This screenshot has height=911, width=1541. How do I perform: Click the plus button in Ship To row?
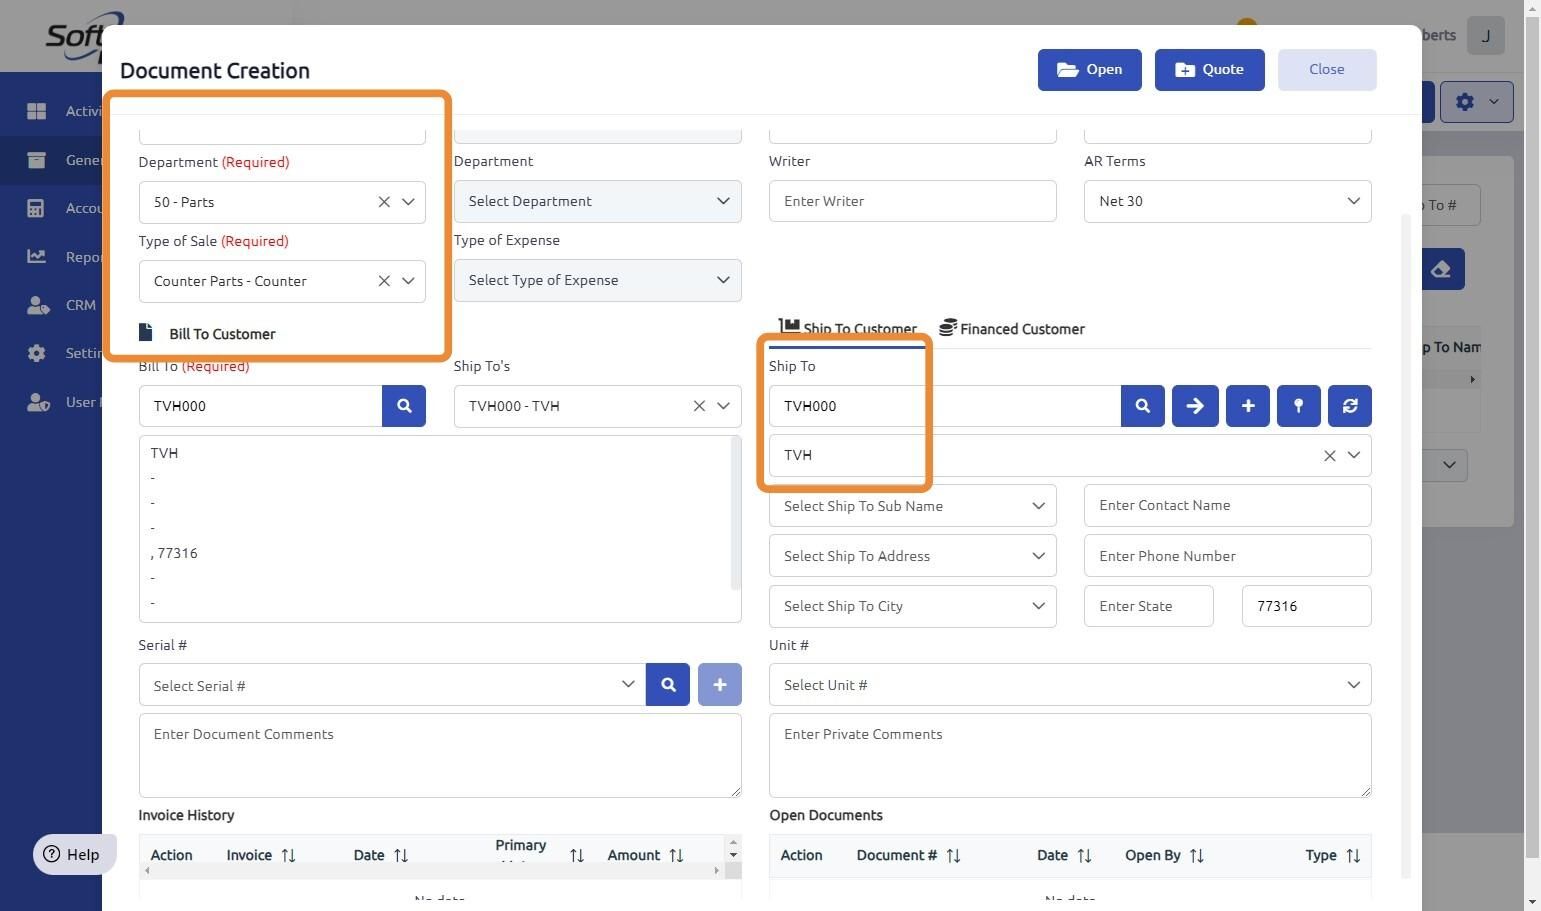pos(1247,406)
